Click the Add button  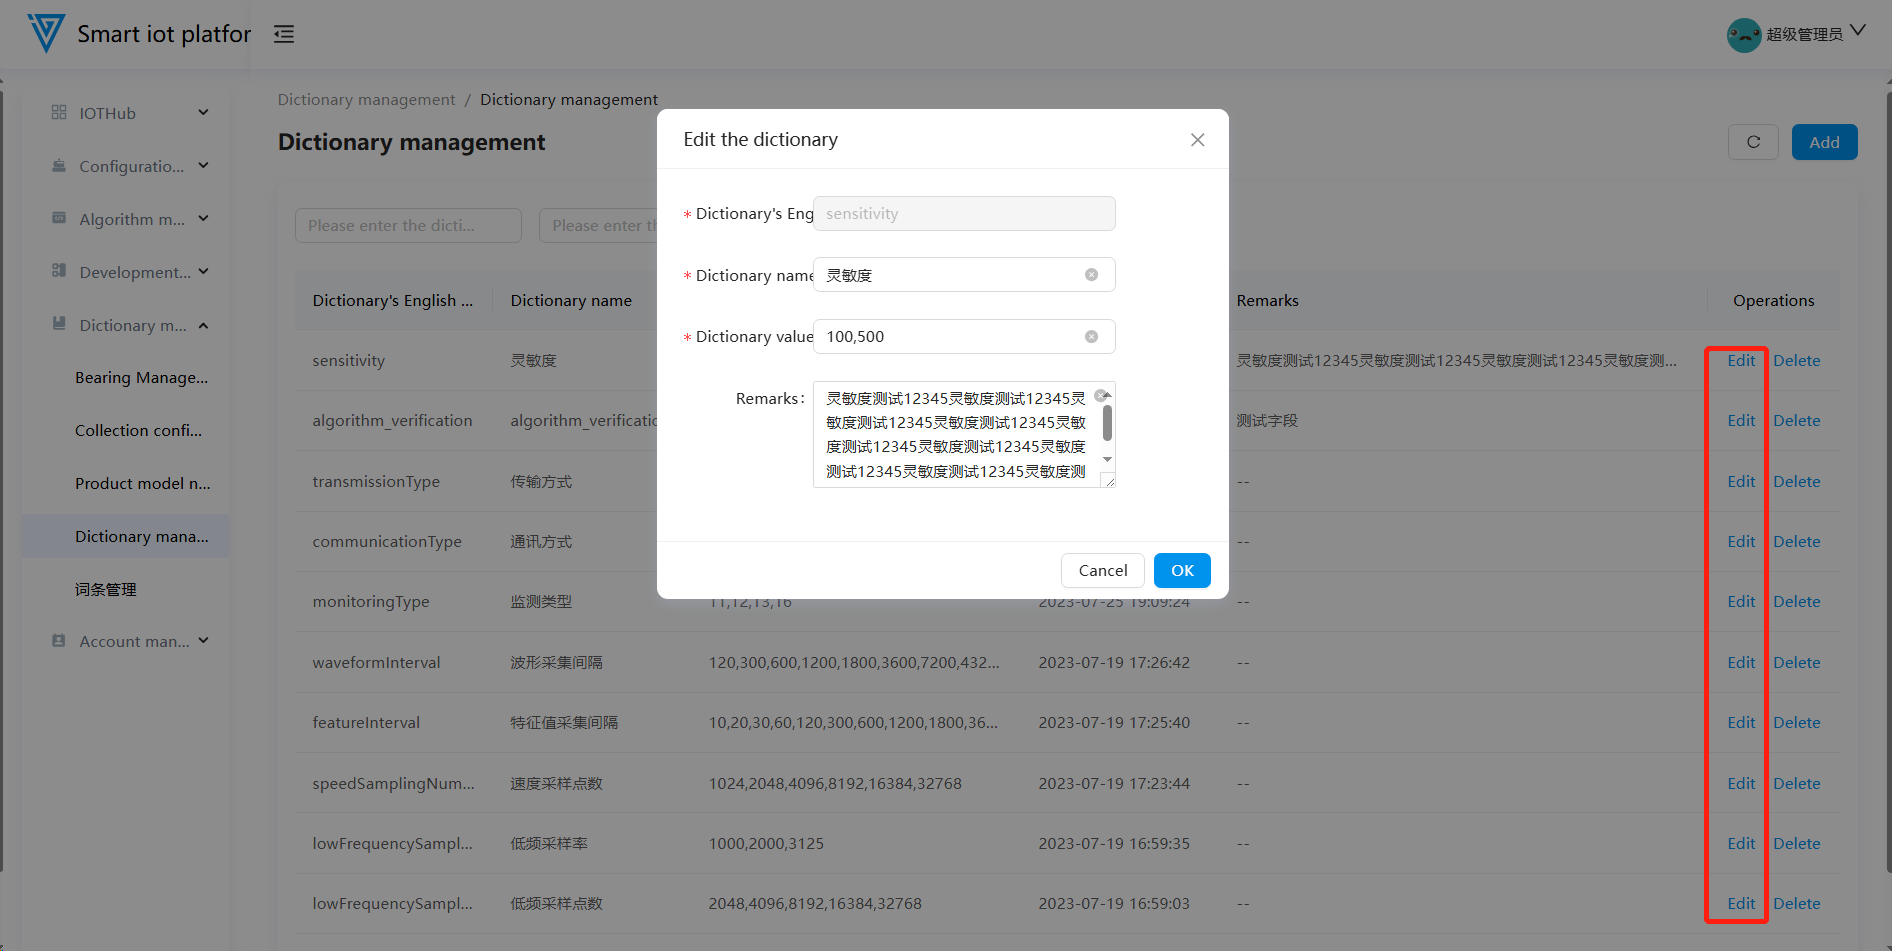[x=1824, y=142]
